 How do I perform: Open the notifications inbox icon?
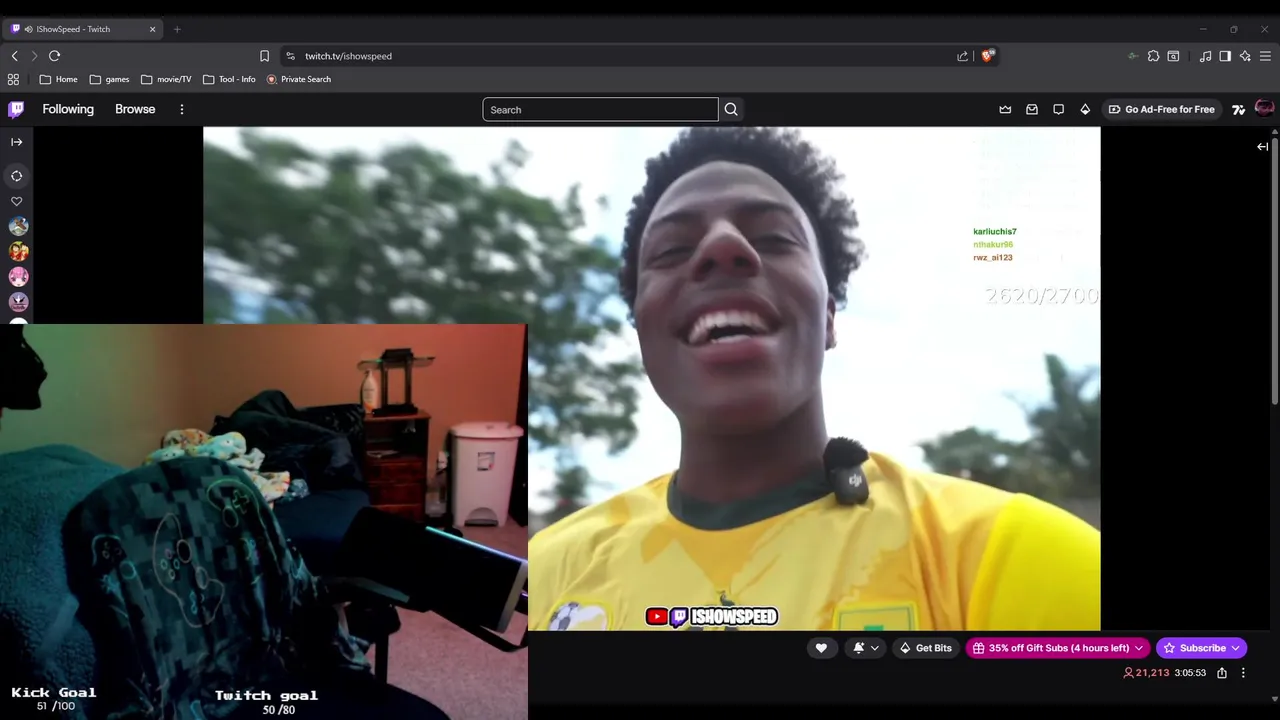click(1032, 109)
